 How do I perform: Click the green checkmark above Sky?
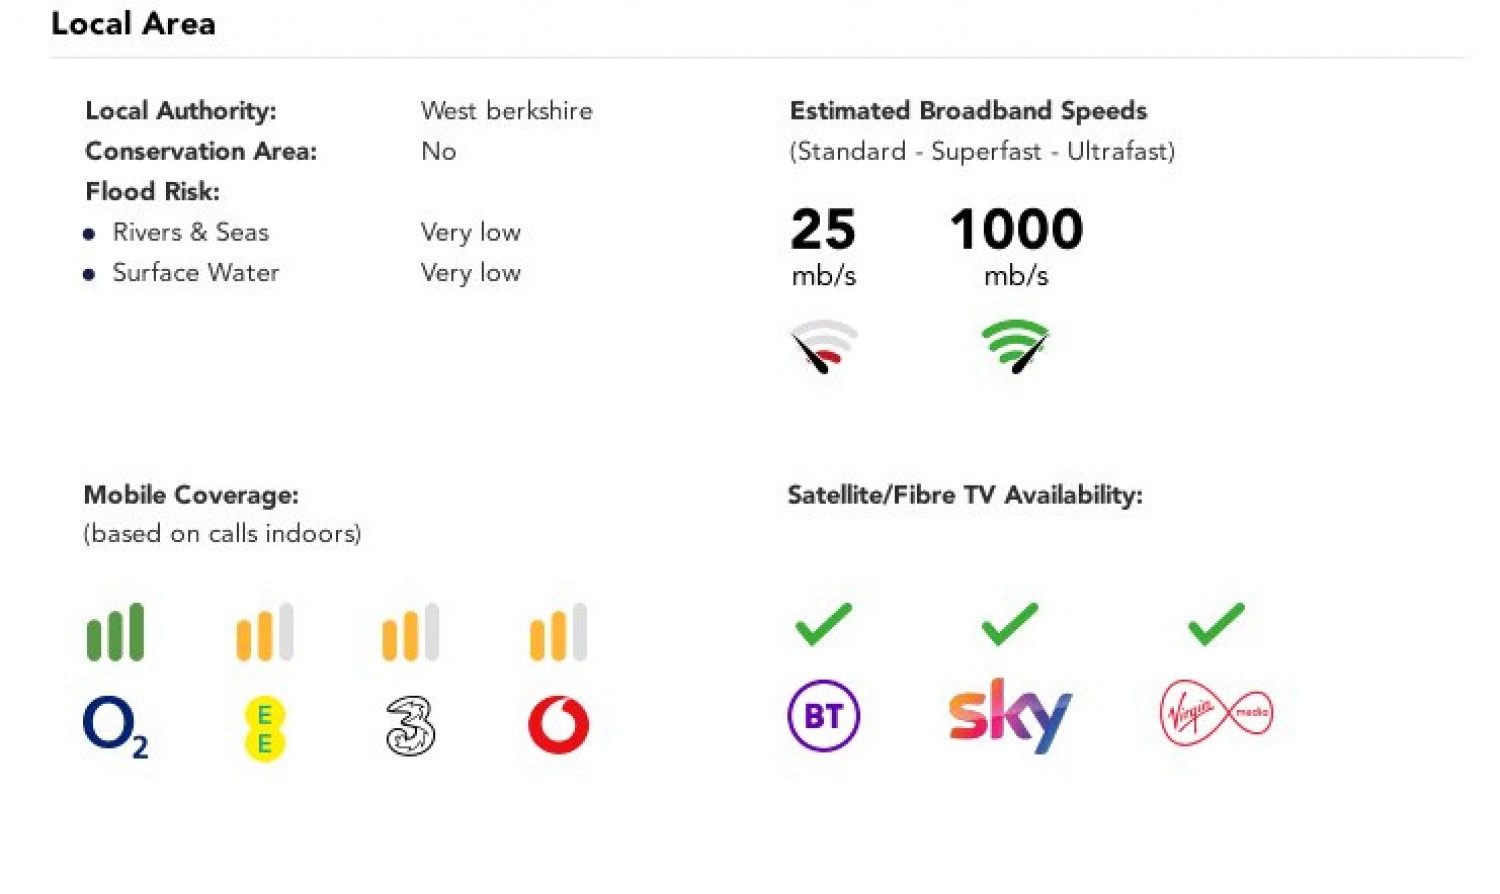[1010, 624]
